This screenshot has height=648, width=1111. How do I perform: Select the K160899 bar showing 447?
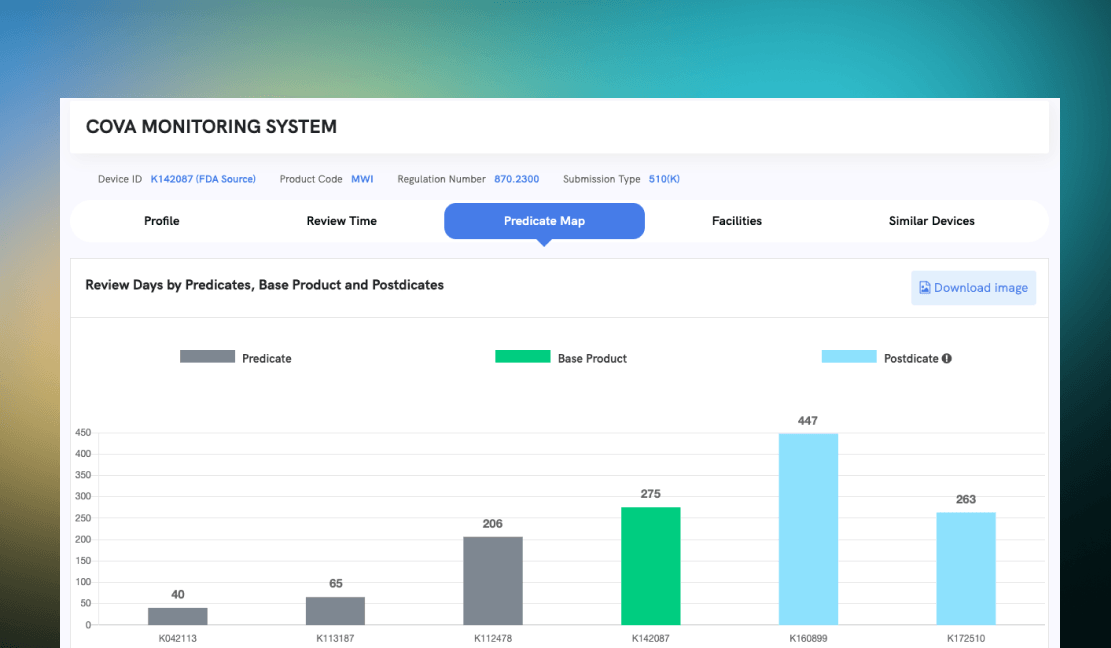pyautogui.click(x=808, y=529)
